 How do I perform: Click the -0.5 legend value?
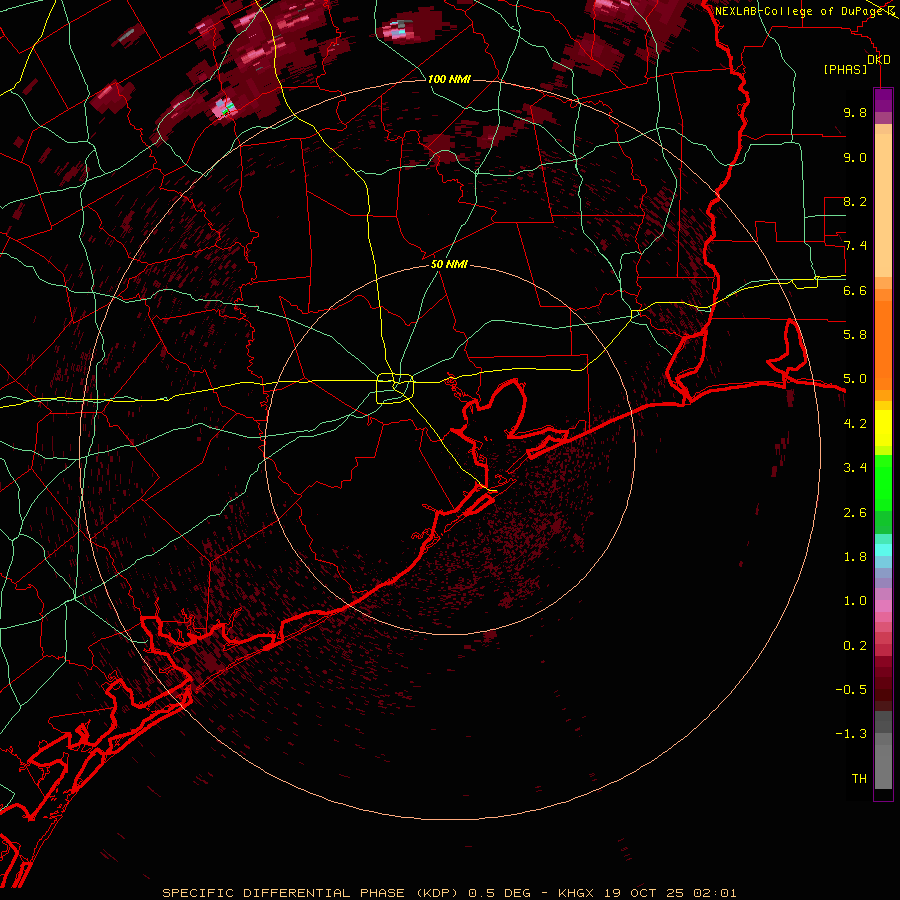coord(851,690)
